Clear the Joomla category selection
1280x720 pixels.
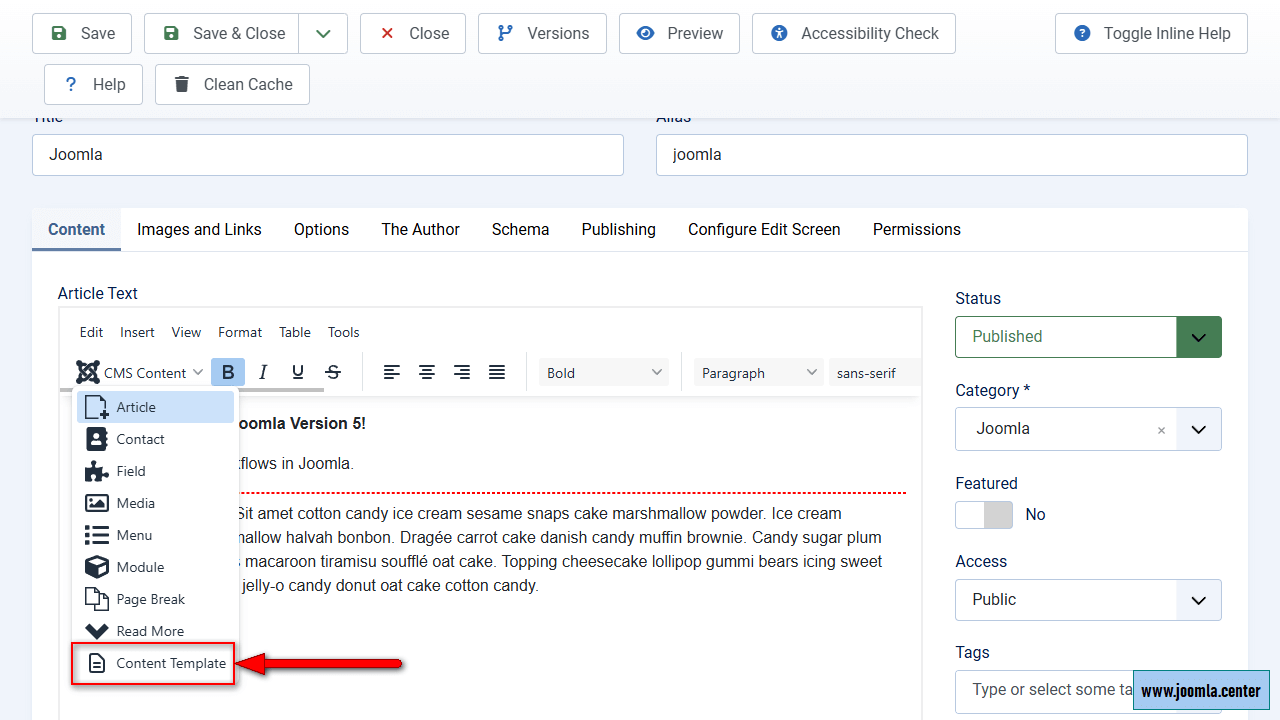[1161, 431]
